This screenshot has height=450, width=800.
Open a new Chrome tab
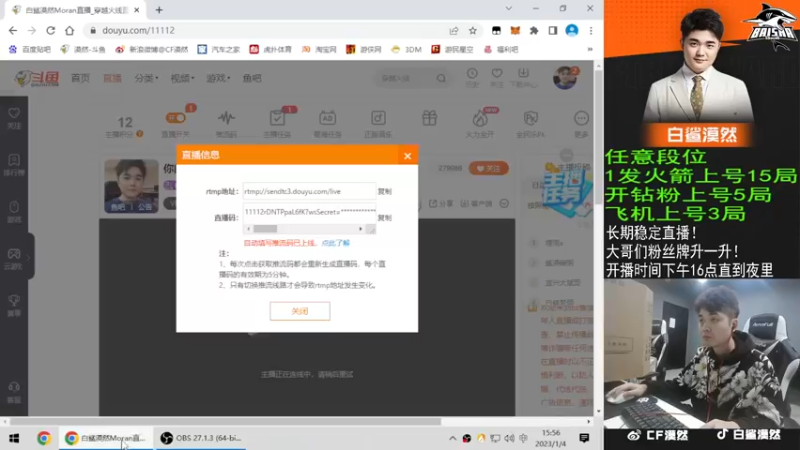pyautogui.click(x=159, y=10)
